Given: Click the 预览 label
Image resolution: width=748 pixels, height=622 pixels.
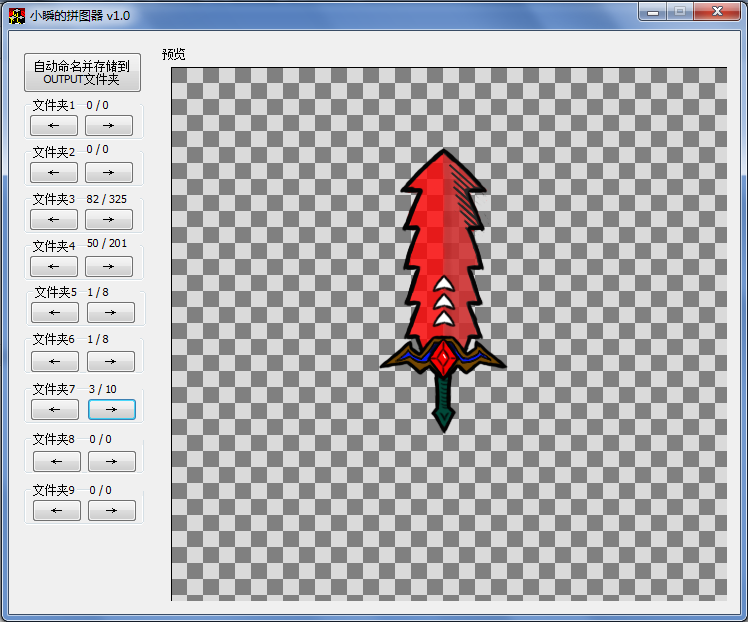Looking at the screenshot, I should tap(174, 54).
